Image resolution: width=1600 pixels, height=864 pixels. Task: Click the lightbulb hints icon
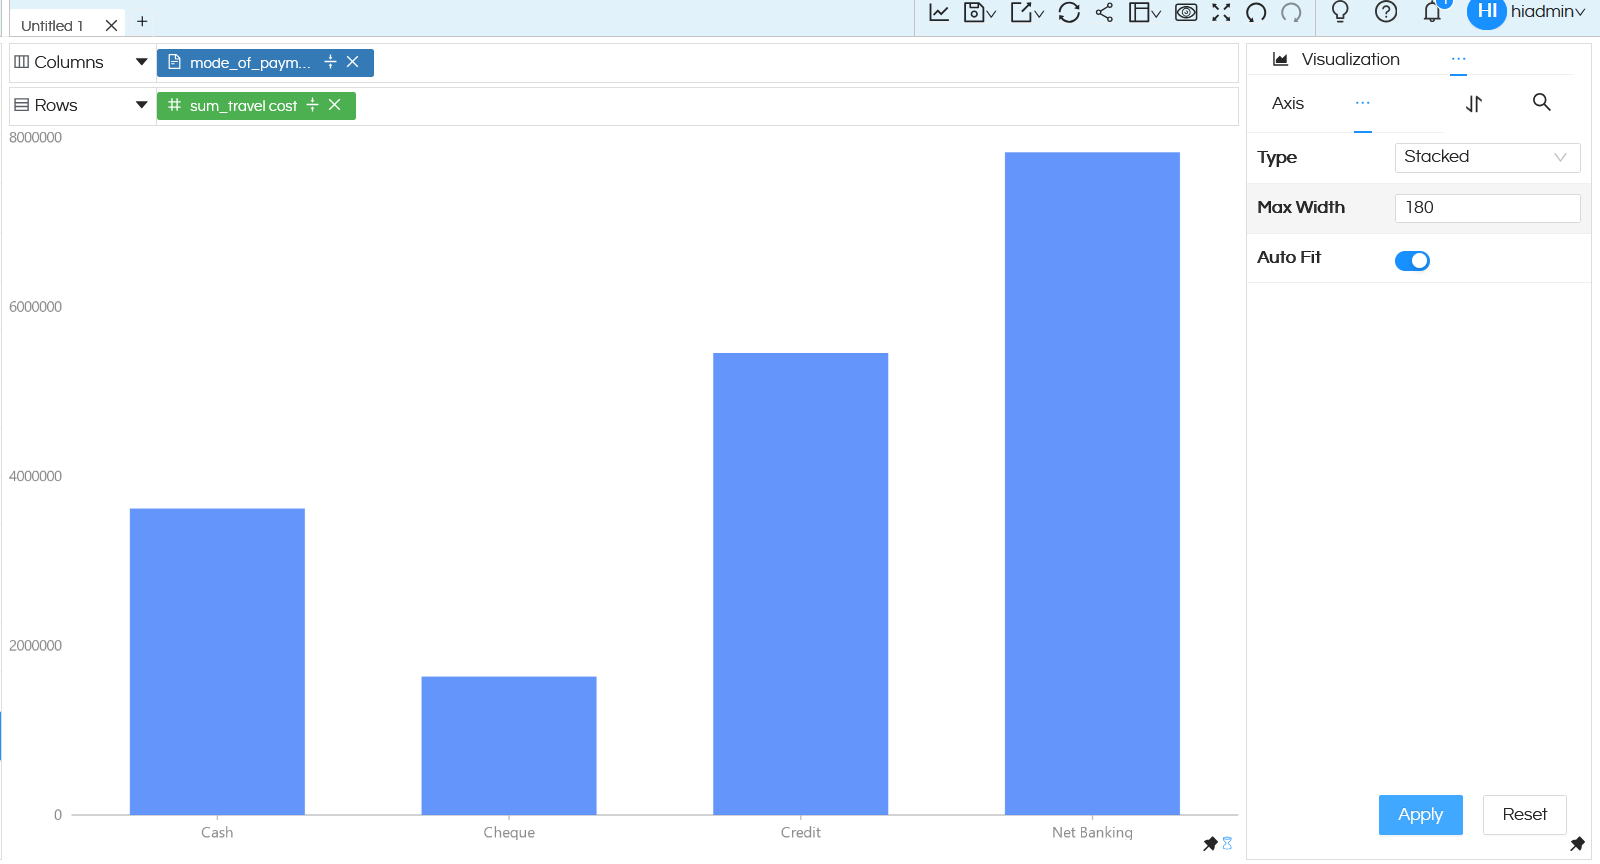(x=1340, y=12)
